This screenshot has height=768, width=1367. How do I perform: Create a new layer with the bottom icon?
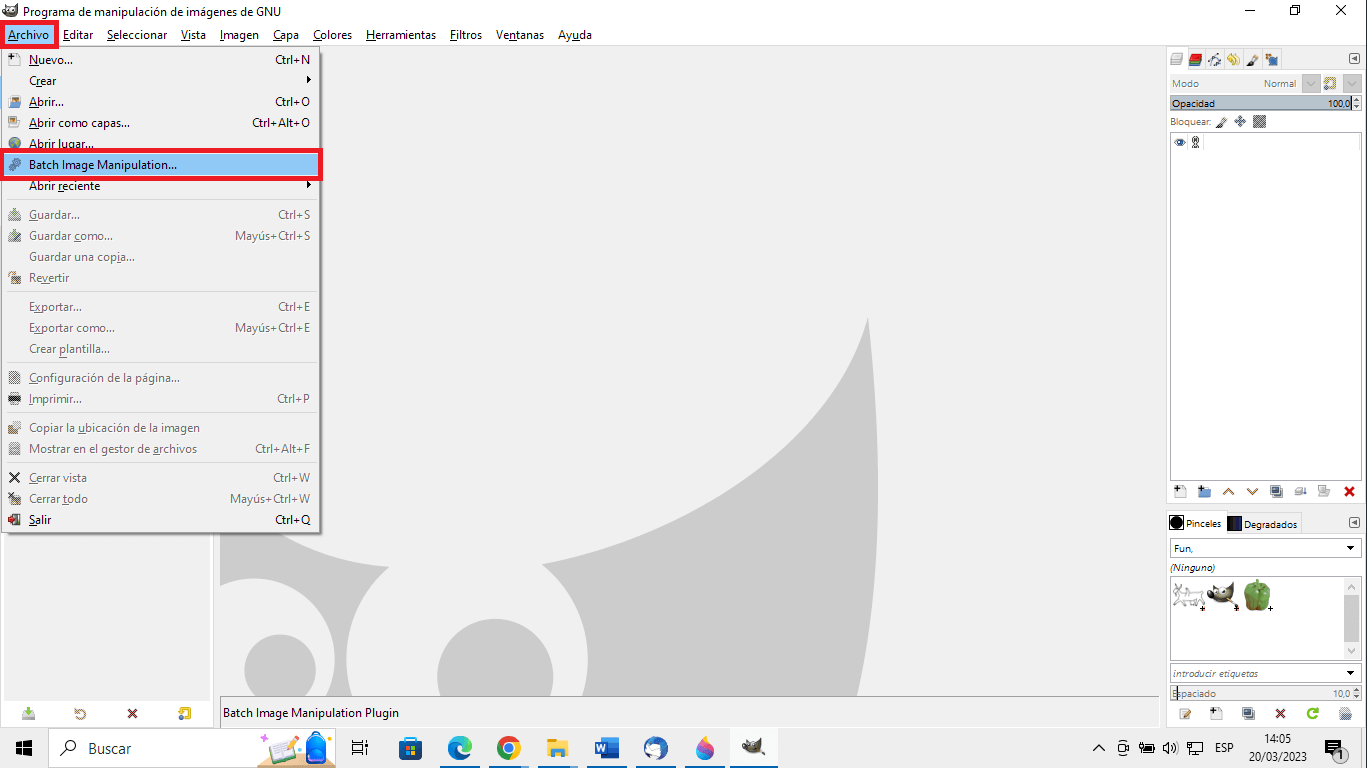(1180, 491)
